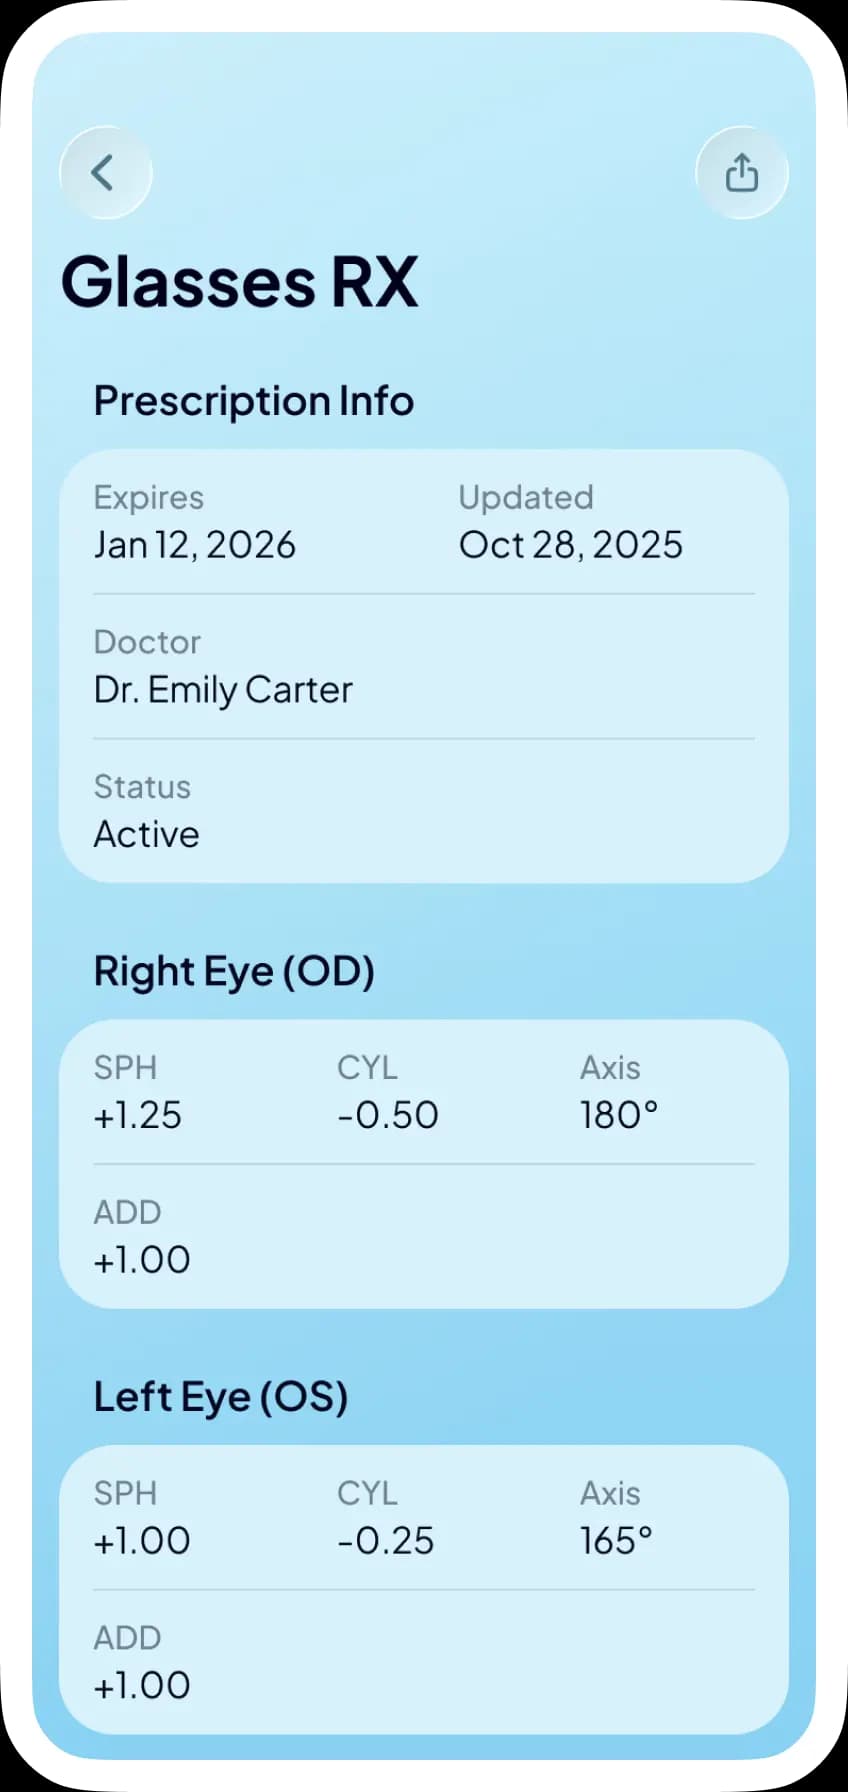Tap the Right Eye (OD) heading
This screenshot has width=848, height=1792.
point(234,972)
